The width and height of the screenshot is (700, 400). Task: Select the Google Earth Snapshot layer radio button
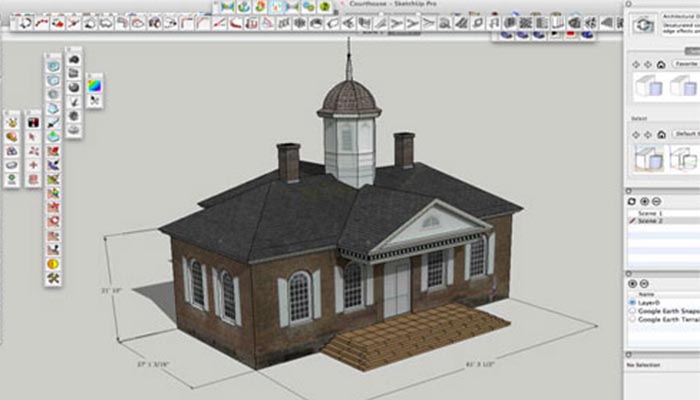632,311
